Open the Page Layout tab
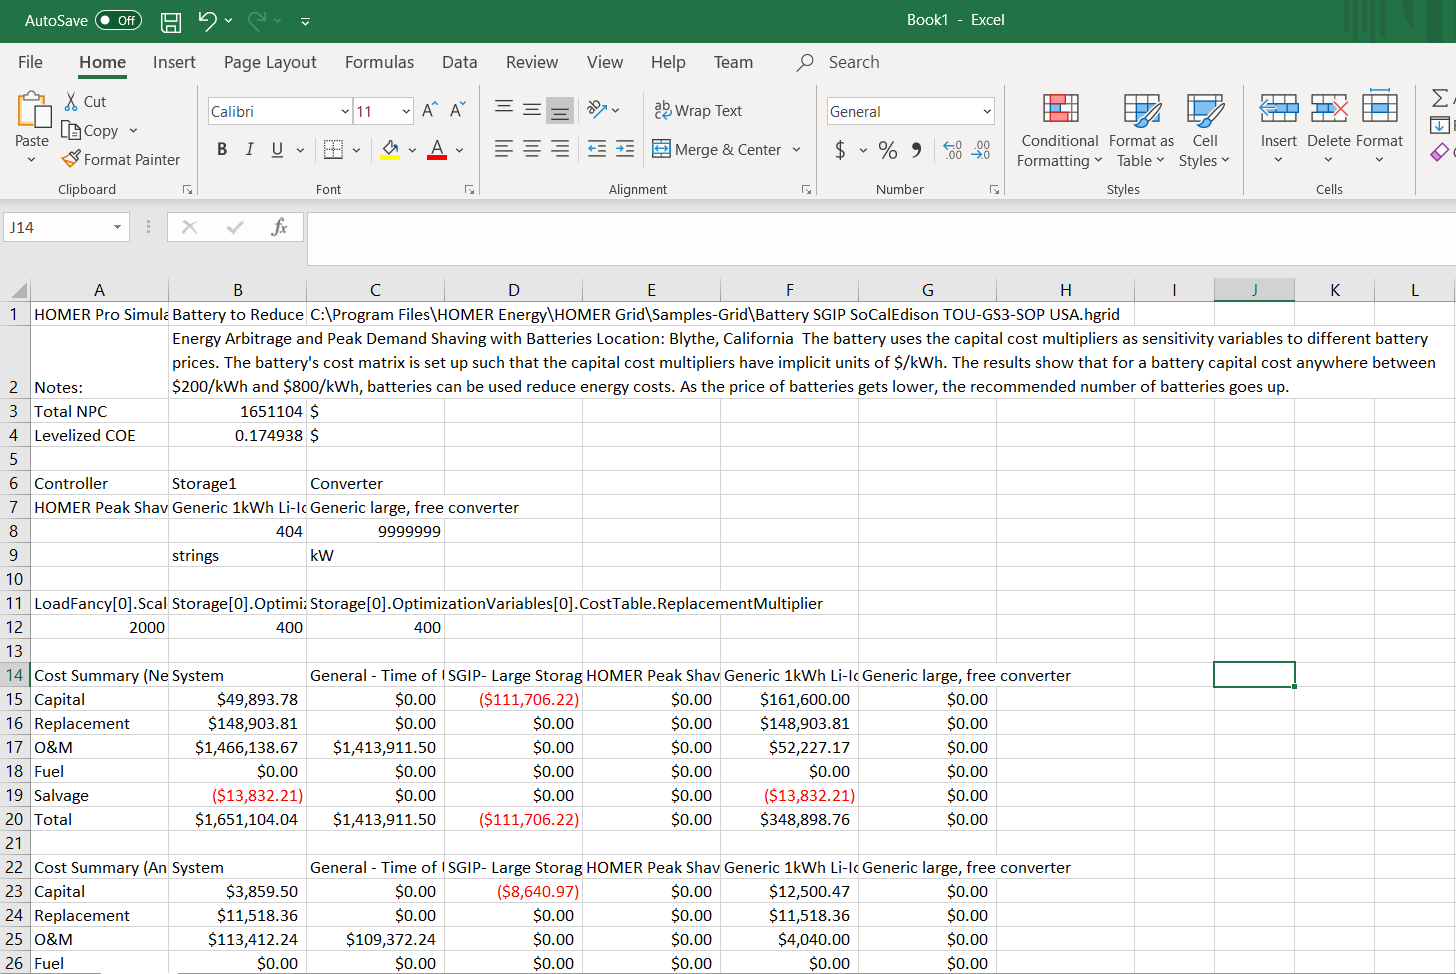This screenshot has height=974, width=1456. coord(270,62)
